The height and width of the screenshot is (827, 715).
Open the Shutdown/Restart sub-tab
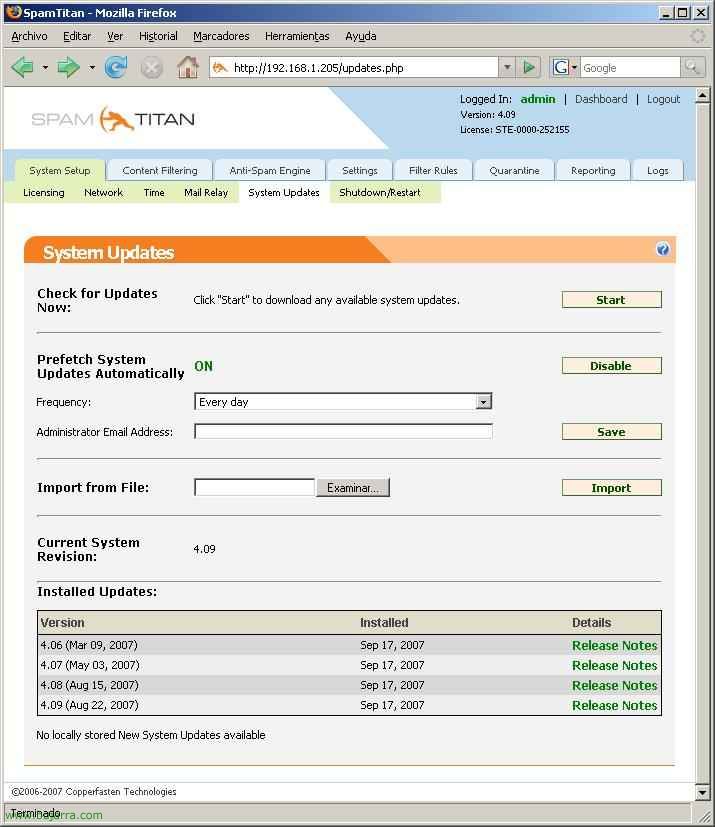point(380,193)
